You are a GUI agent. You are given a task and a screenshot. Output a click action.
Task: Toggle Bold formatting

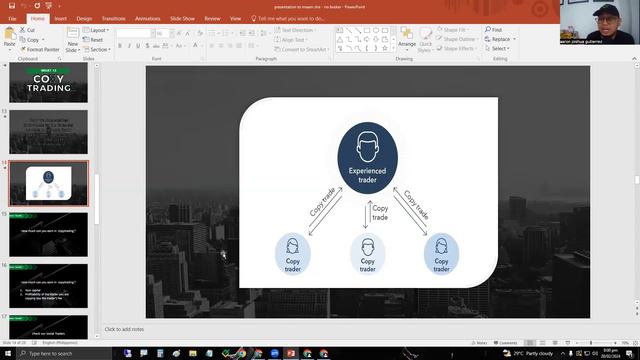(x=120, y=46)
